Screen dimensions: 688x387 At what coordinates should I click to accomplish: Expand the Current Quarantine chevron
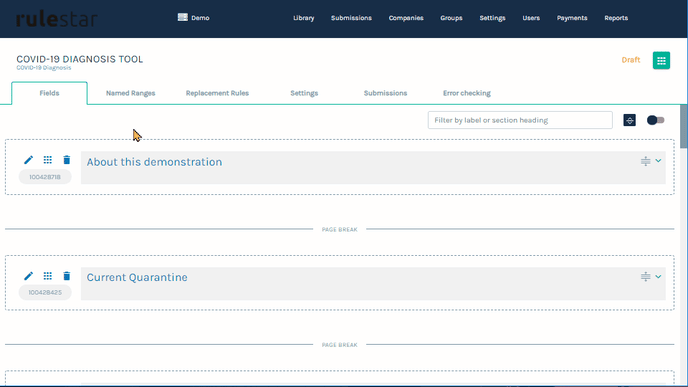click(x=659, y=277)
